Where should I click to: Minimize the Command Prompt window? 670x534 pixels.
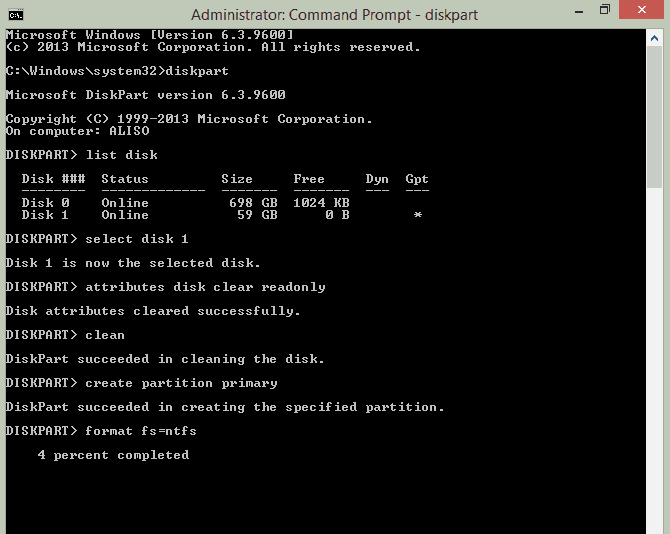coord(579,12)
